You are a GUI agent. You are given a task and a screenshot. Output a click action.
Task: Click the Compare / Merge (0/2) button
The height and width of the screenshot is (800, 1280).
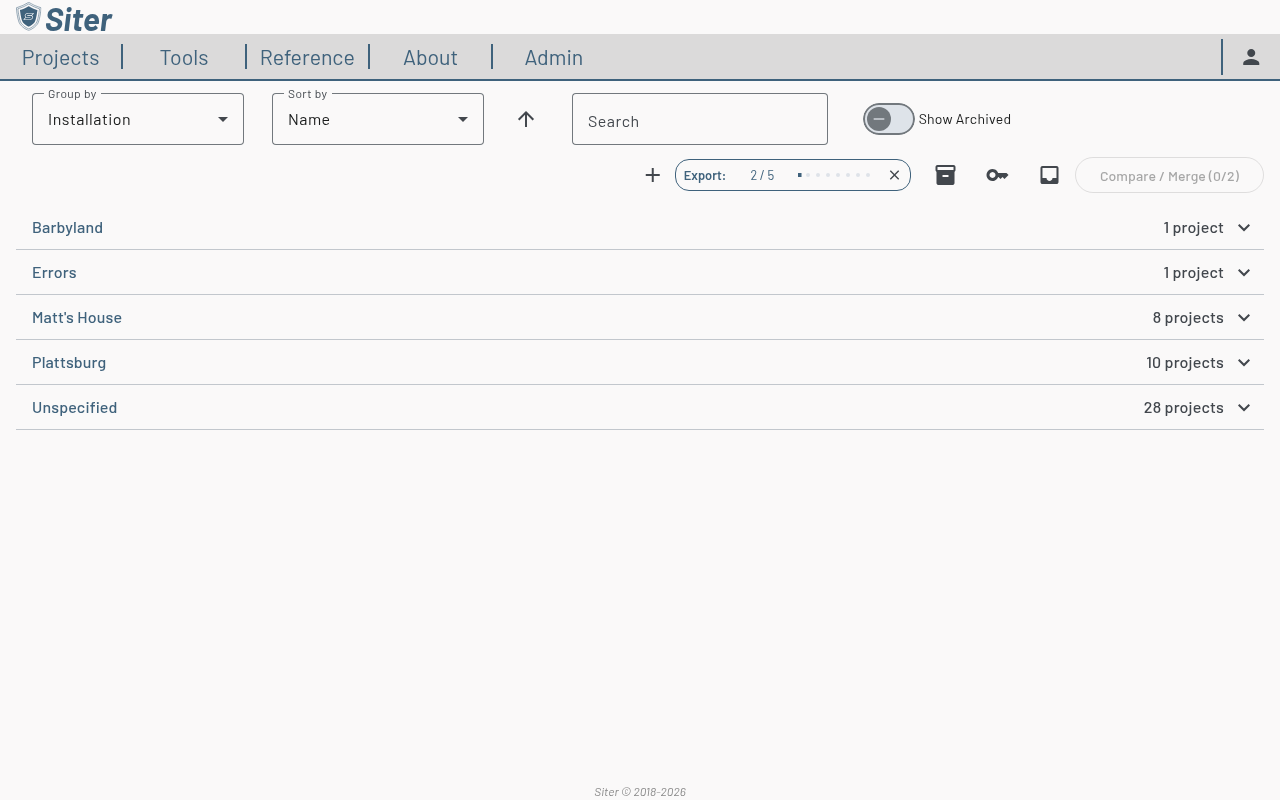coord(1169,176)
